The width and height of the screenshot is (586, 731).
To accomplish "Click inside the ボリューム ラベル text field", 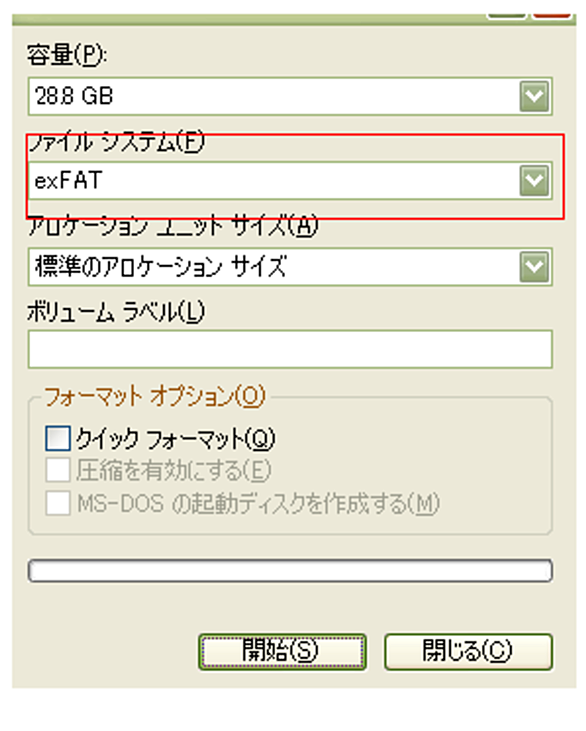I will (x=290, y=349).
